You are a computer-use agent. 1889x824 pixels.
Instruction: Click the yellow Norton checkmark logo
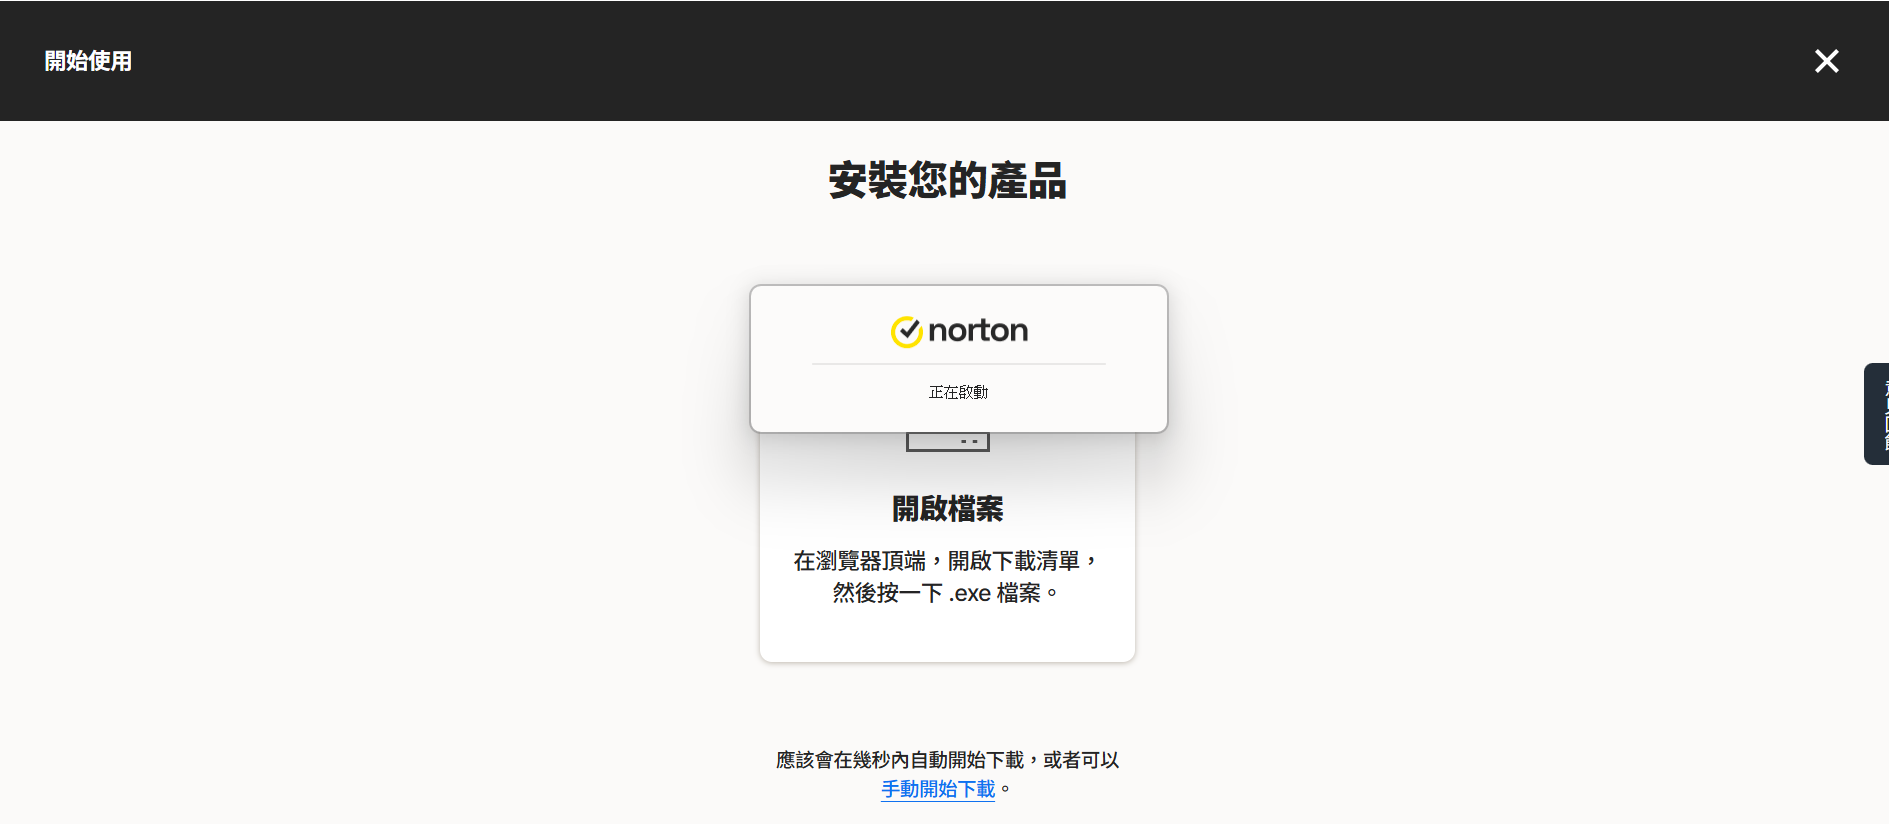[906, 331]
